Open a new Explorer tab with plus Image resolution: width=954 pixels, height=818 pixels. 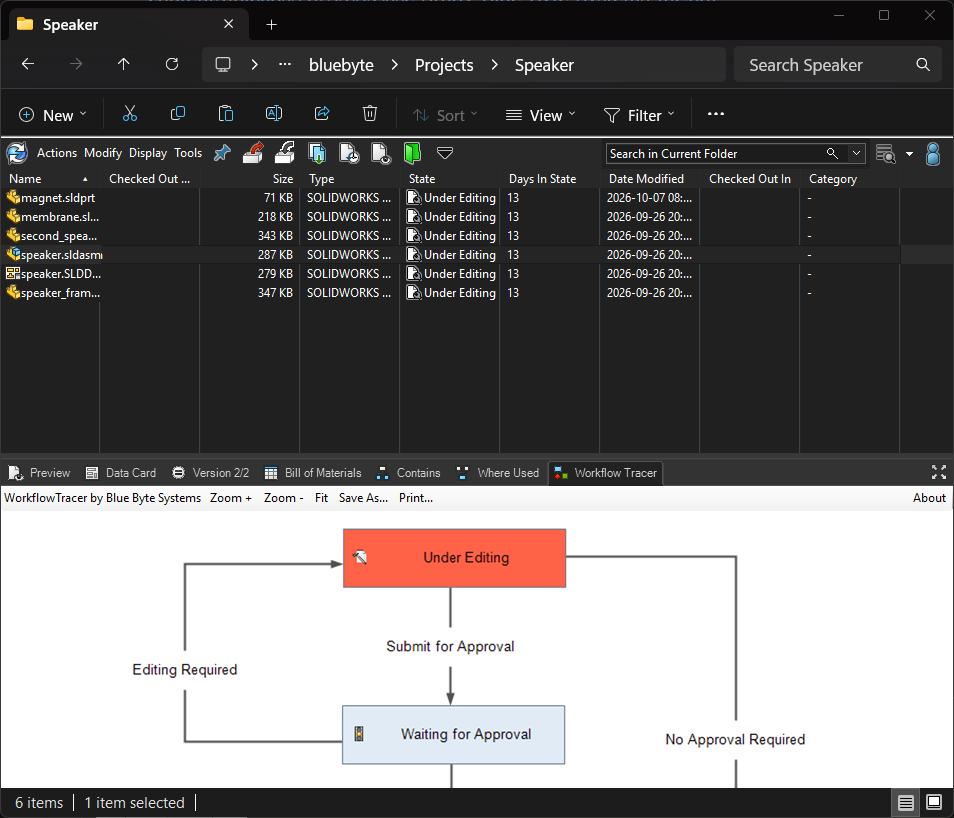(x=271, y=24)
